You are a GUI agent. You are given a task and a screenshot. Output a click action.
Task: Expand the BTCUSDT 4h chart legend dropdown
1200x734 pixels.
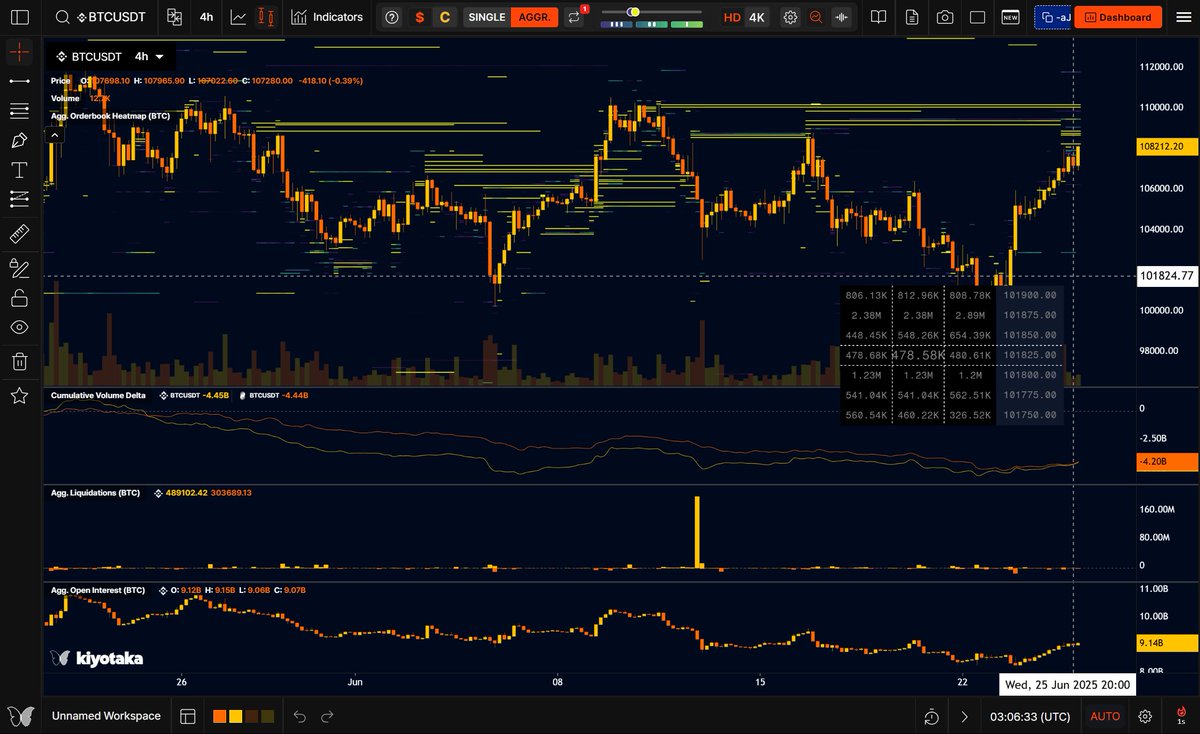[159, 58]
